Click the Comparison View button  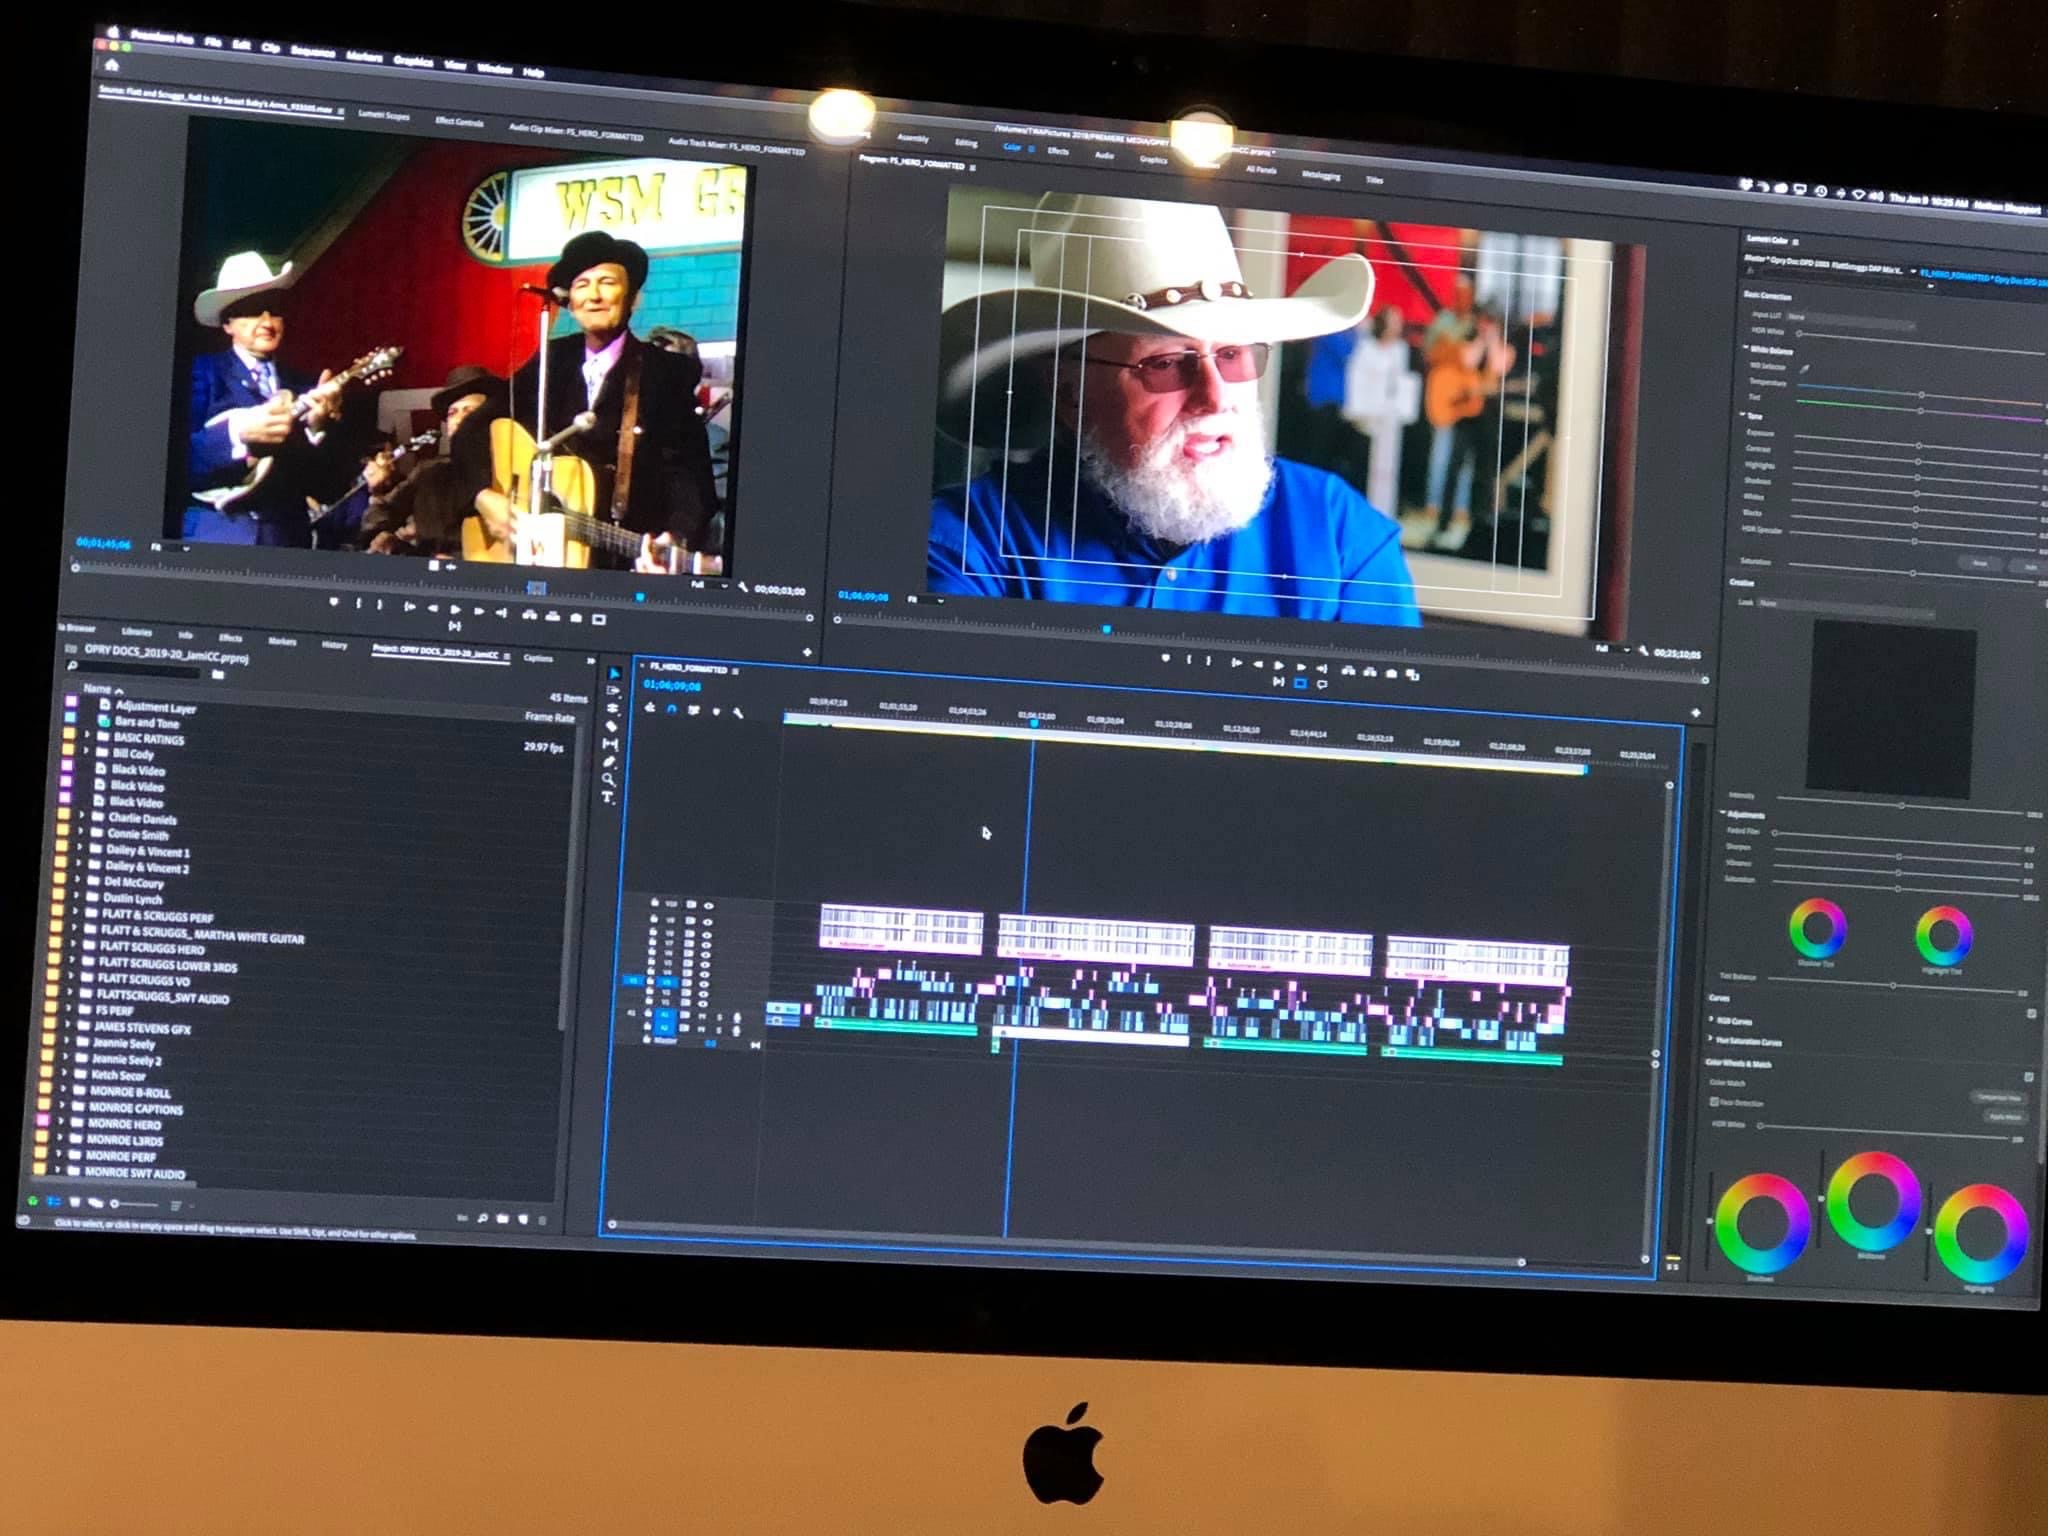1998,1097
